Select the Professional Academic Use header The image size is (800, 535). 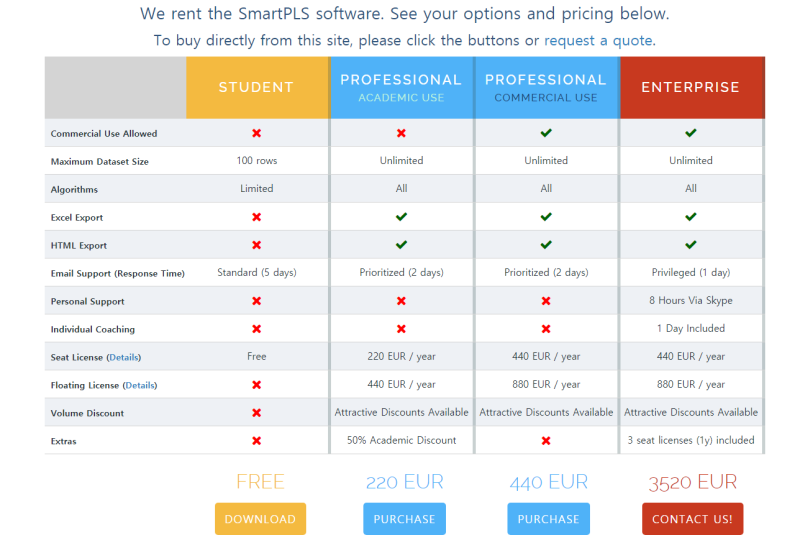click(401, 88)
